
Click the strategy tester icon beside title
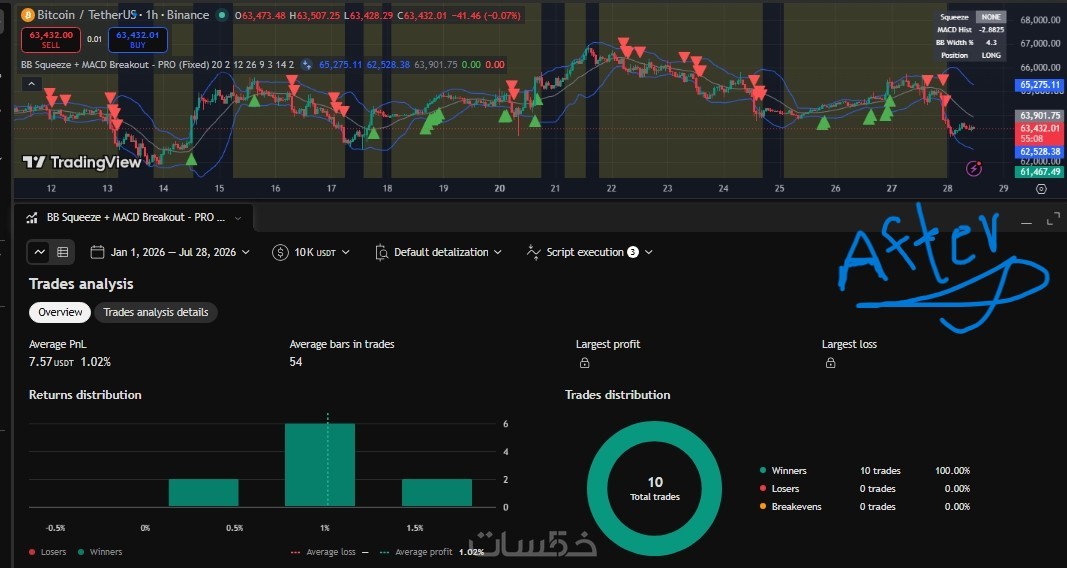[x=32, y=218]
